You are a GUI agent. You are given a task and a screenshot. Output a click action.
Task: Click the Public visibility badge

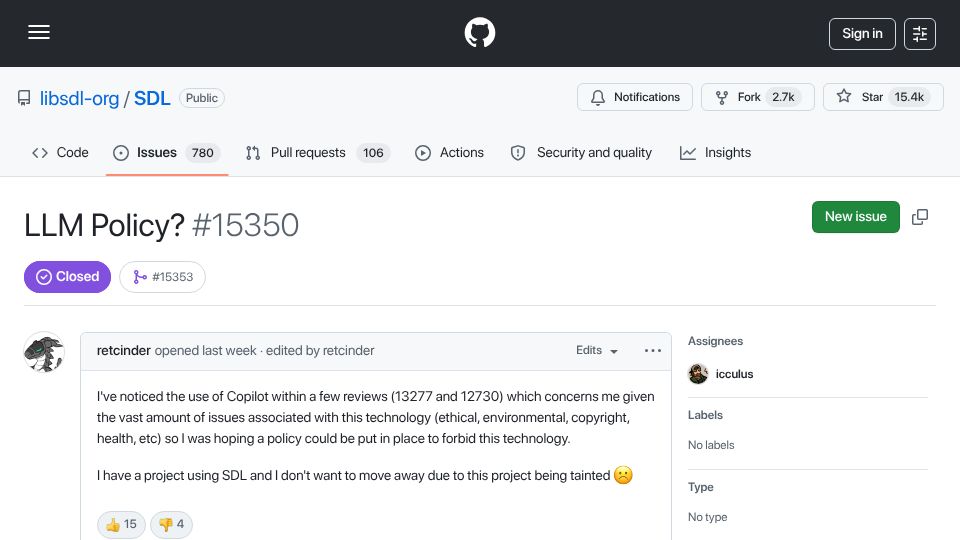point(201,98)
